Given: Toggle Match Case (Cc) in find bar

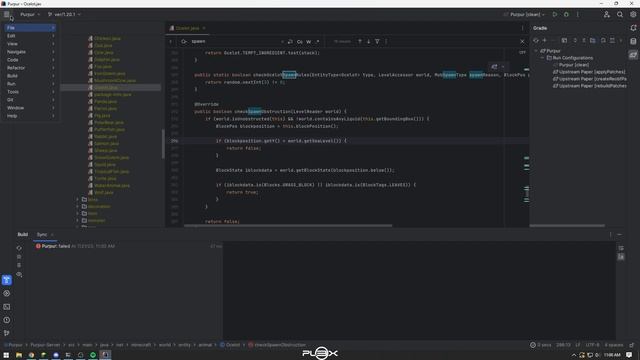Looking at the screenshot, I should tap(300, 42).
